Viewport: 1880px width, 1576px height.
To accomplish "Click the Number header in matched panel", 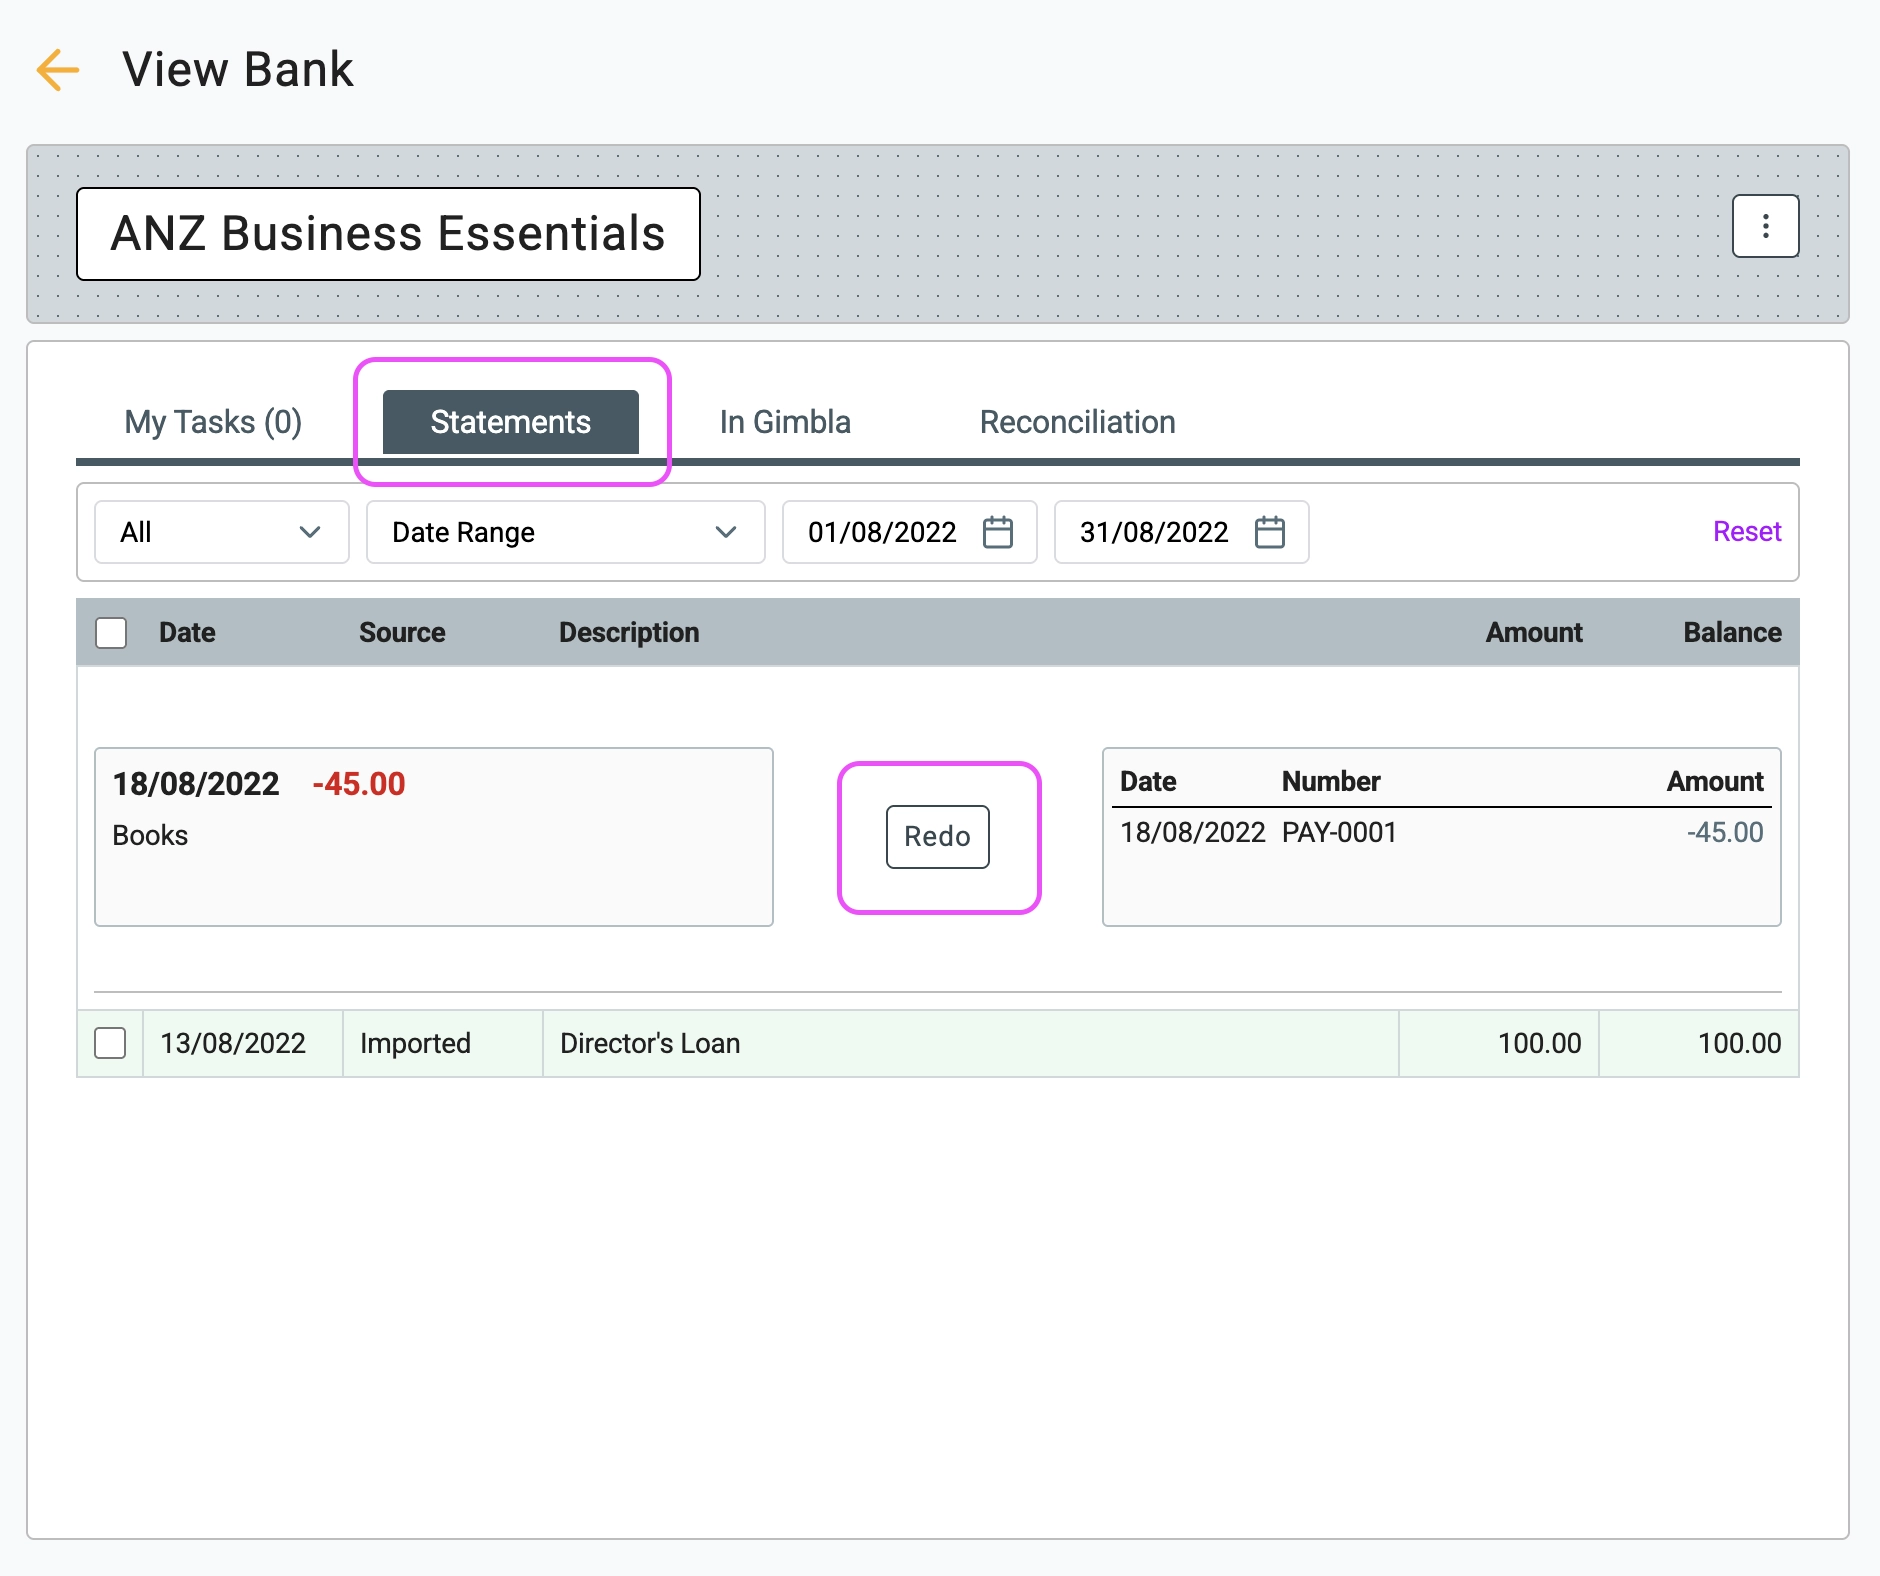I will [x=1331, y=782].
